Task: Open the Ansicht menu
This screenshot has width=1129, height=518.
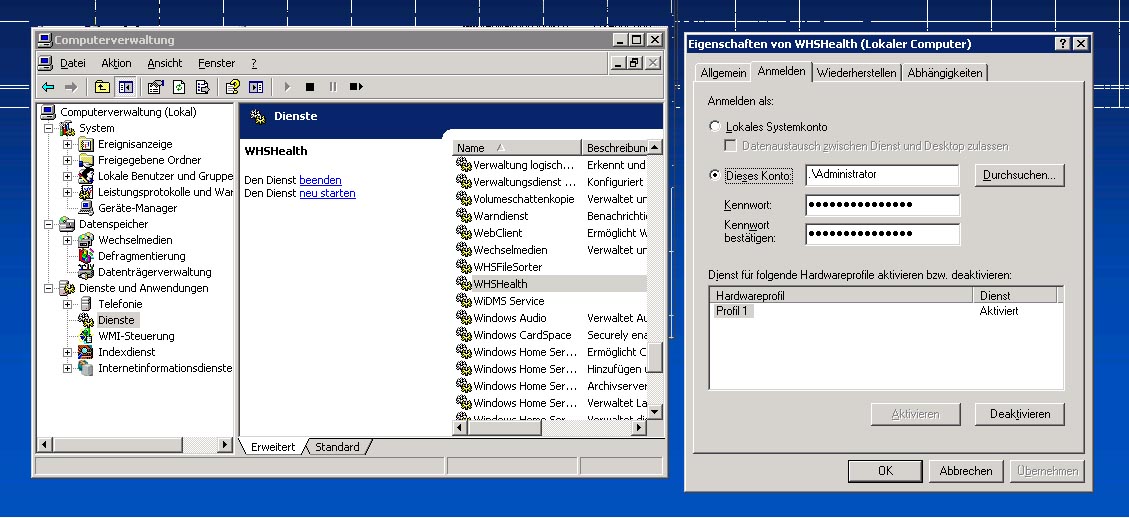Action: click(165, 63)
